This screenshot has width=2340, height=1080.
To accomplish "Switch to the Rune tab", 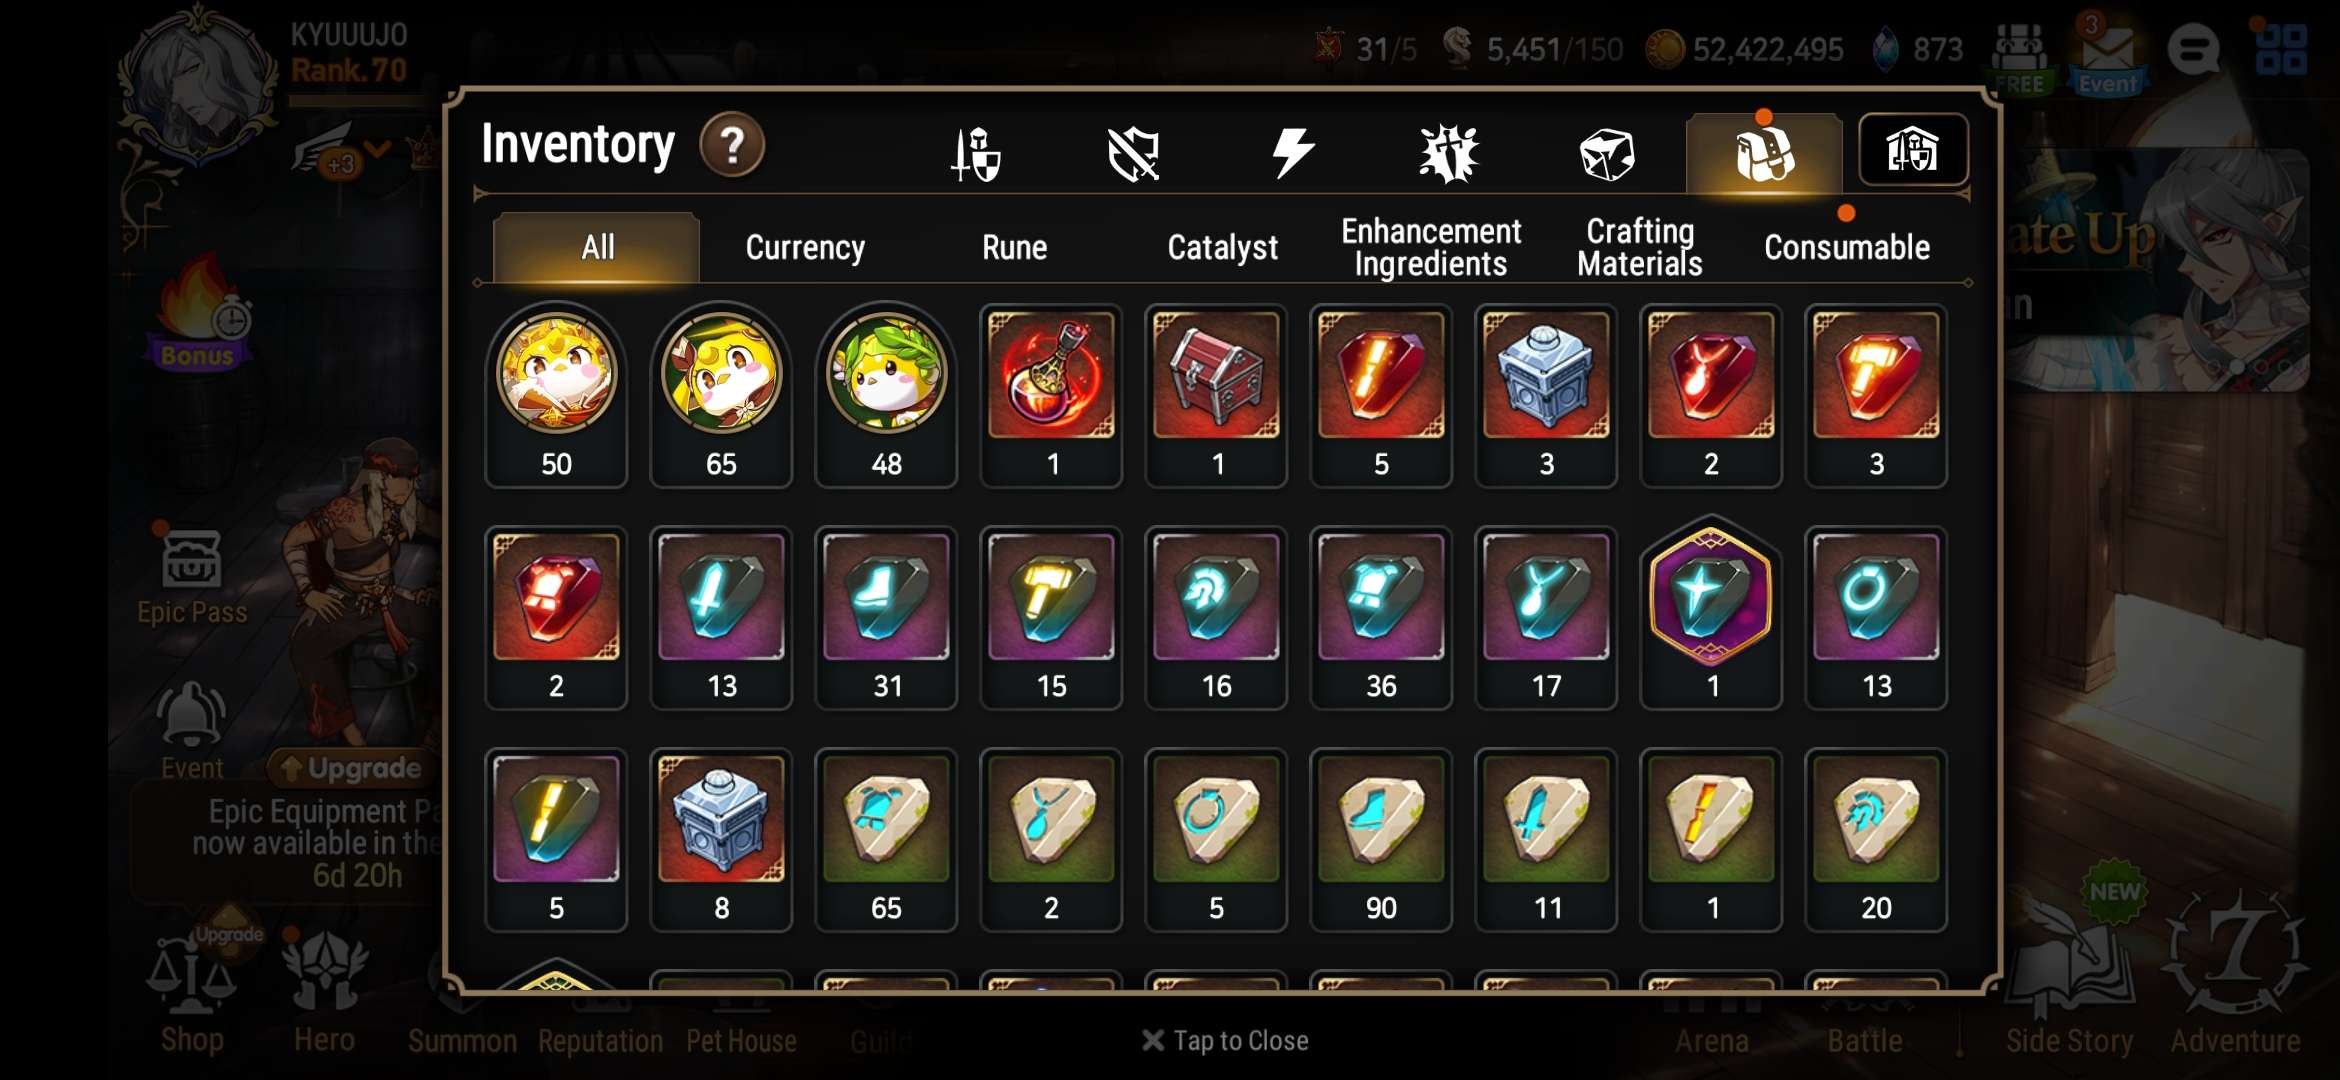I will 1014,247.
